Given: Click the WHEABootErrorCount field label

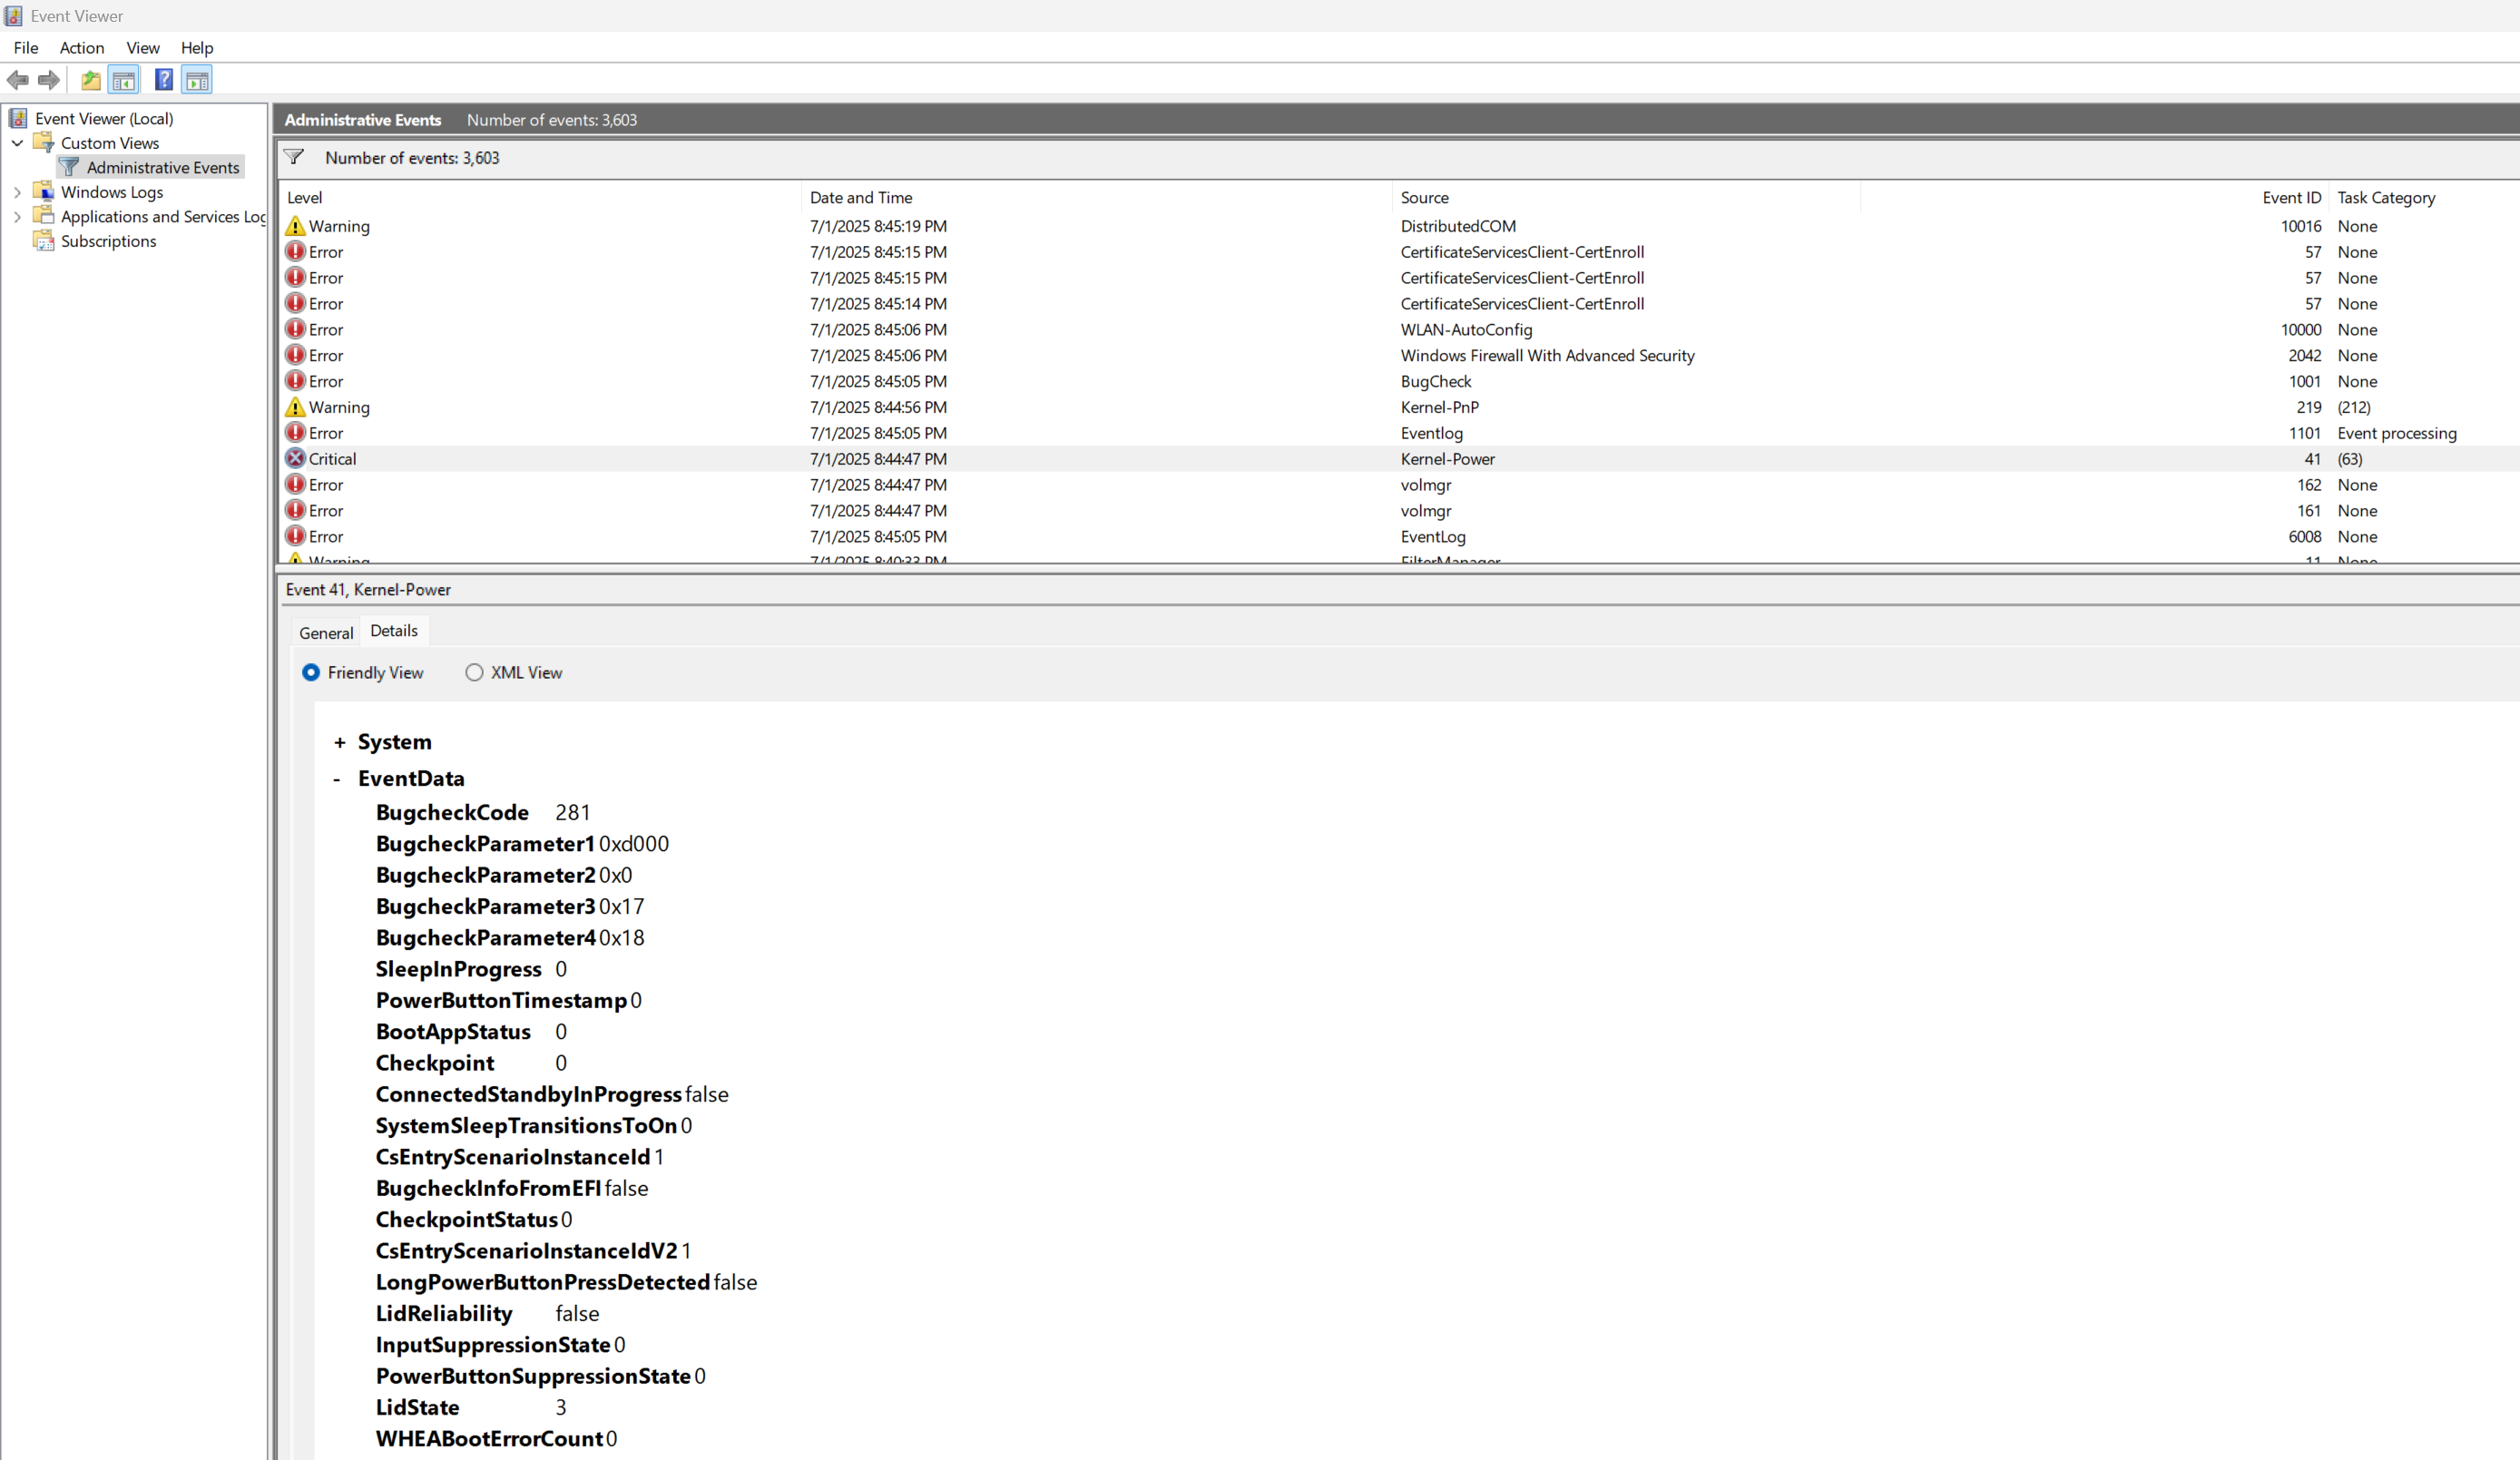Looking at the screenshot, I should click(x=489, y=1438).
